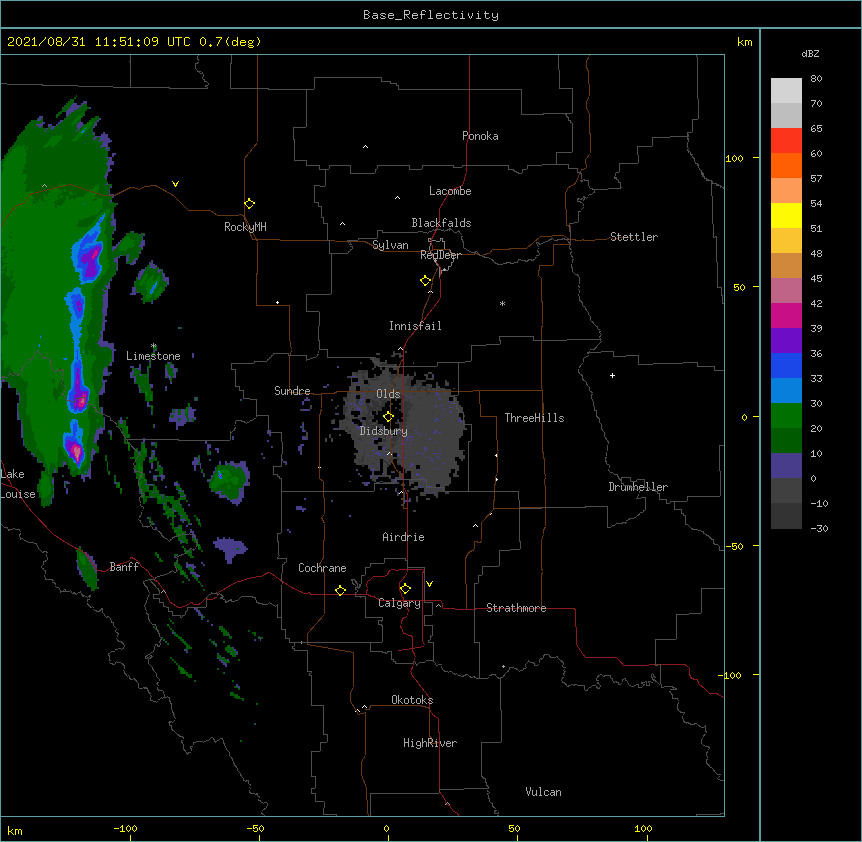
Task: Click the 80 value on the dBZ scale
Action: click(816, 79)
